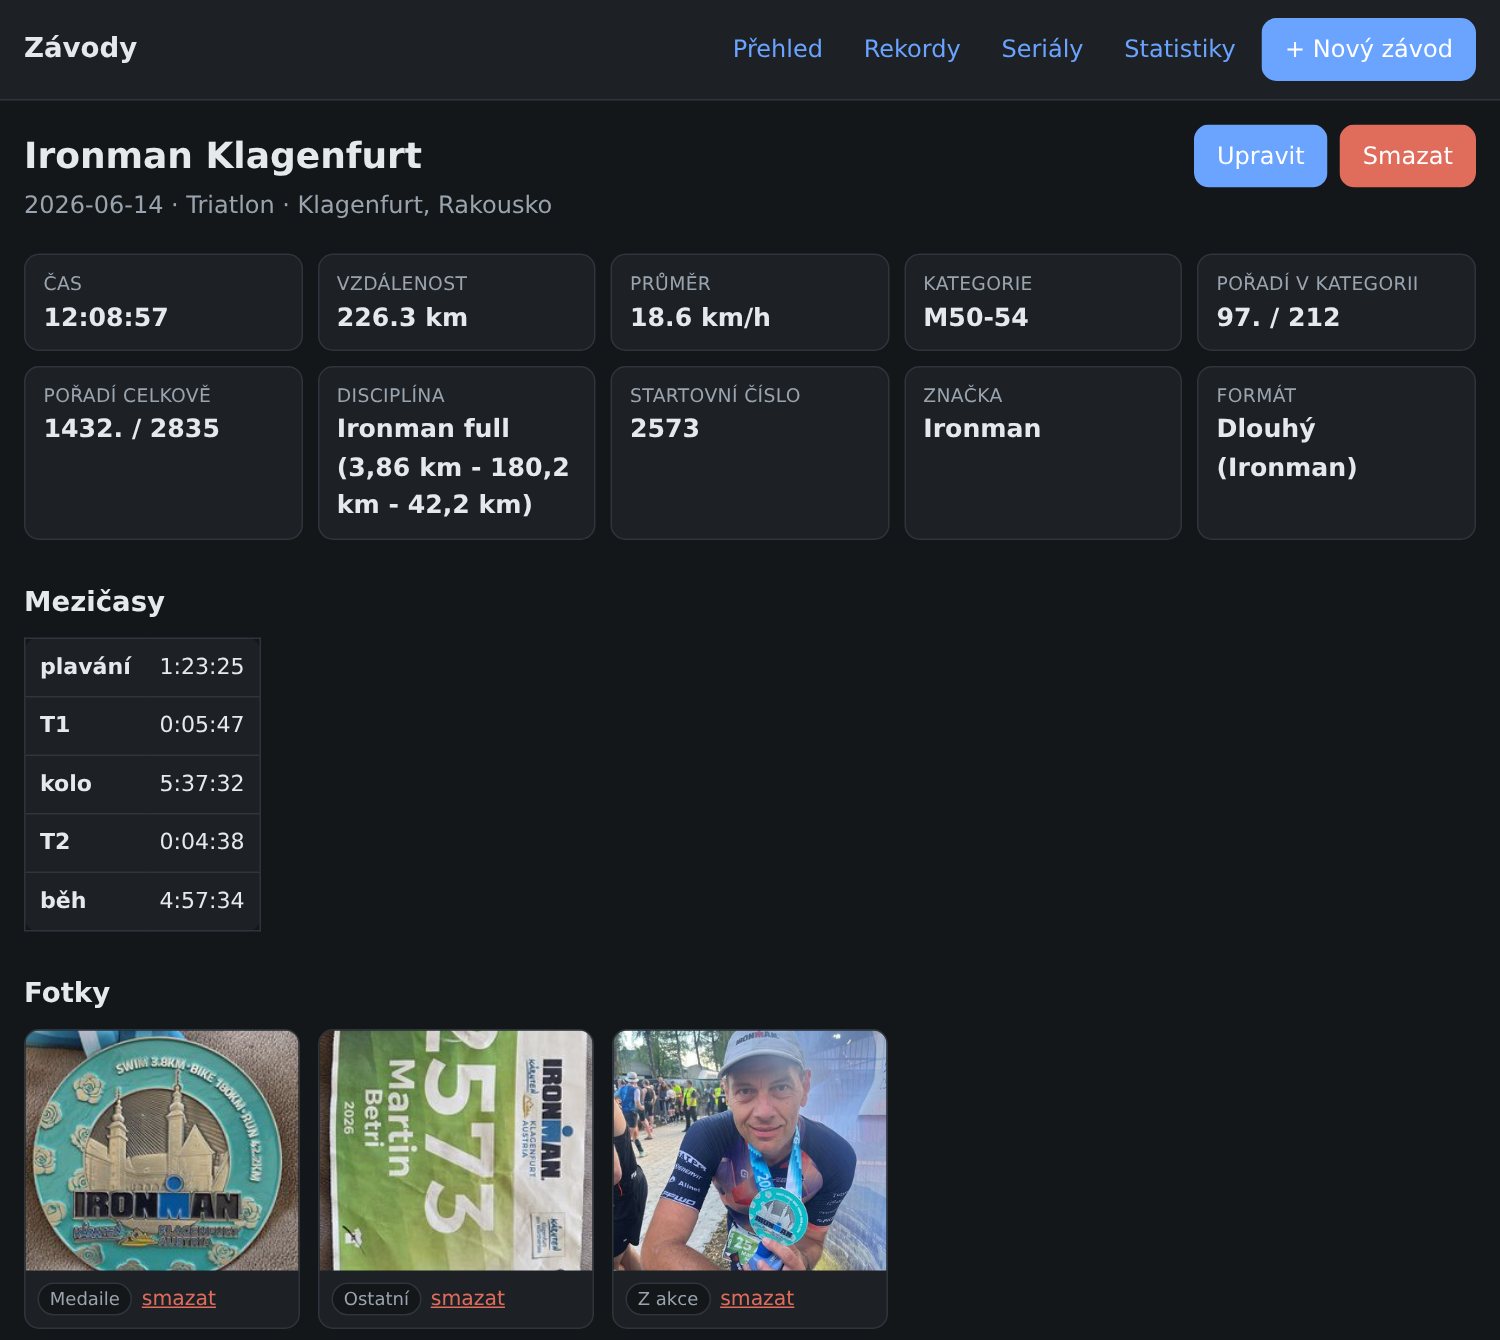Select the plavání split time 1:23:25
Image resolution: width=1500 pixels, height=1340 pixels.
point(202,666)
